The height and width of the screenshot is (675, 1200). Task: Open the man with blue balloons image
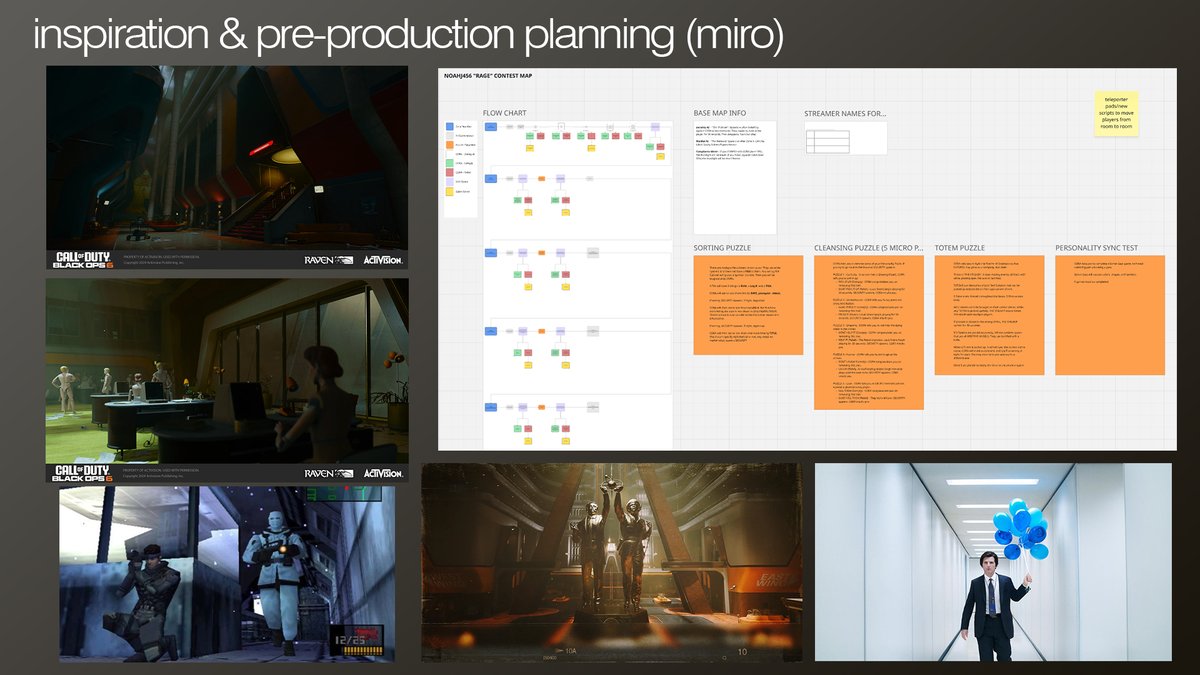click(993, 562)
